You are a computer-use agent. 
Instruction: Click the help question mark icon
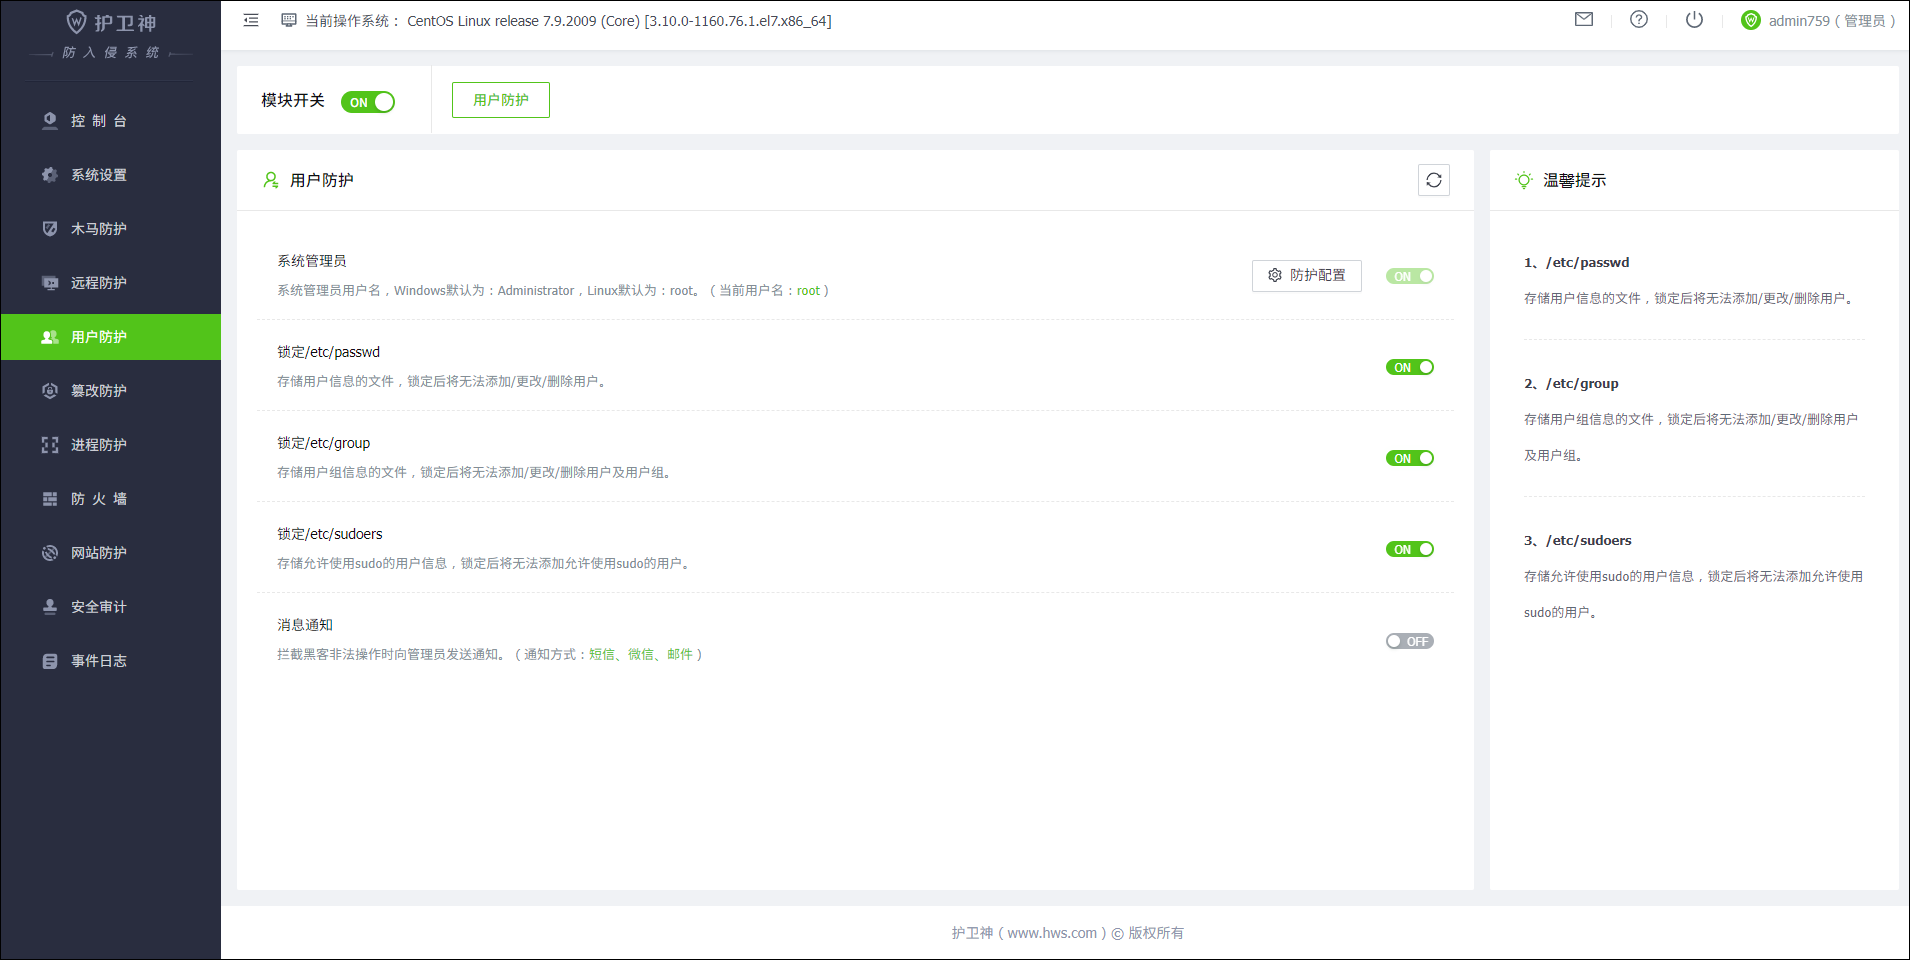coord(1639,19)
